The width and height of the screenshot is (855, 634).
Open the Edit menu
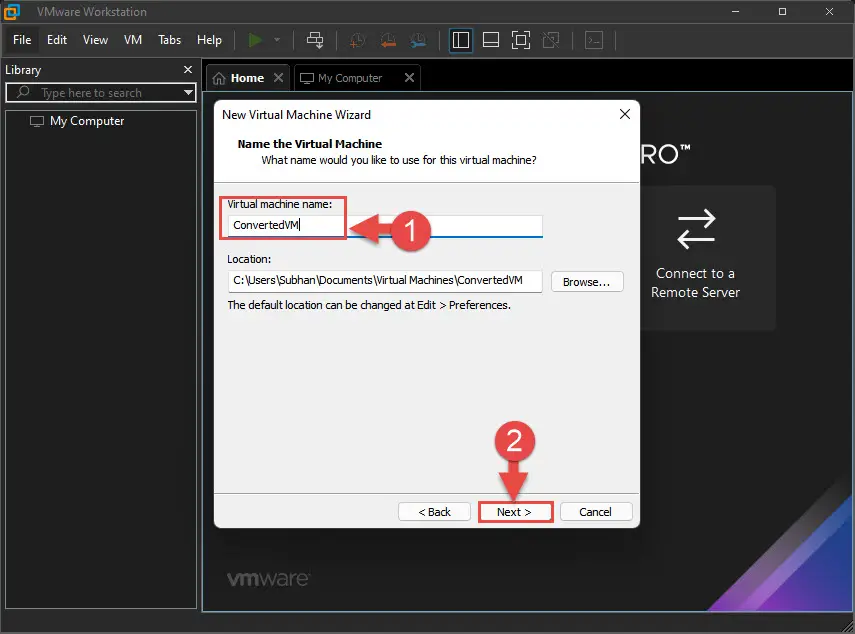coord(57,40)
